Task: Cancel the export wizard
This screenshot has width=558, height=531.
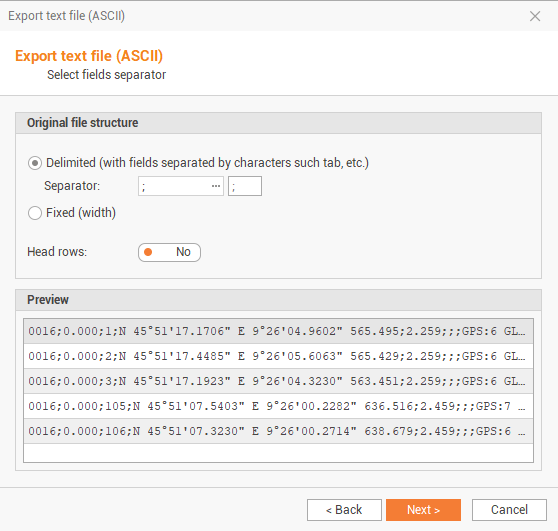Action: pyautogui.click(x=509, y=510)
